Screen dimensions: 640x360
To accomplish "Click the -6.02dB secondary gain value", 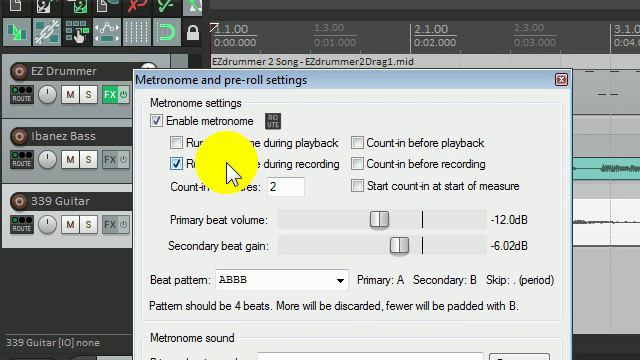I will coord(509,246).
